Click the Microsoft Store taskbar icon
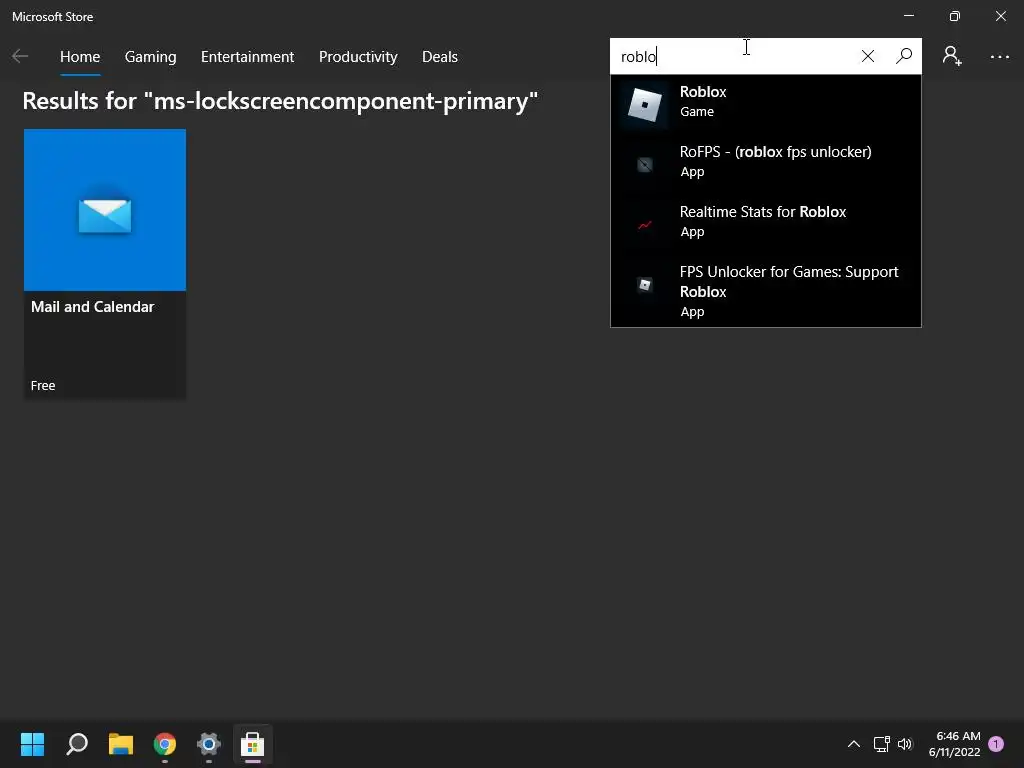This screenshot has height=768, width=1024. point(253,743)
